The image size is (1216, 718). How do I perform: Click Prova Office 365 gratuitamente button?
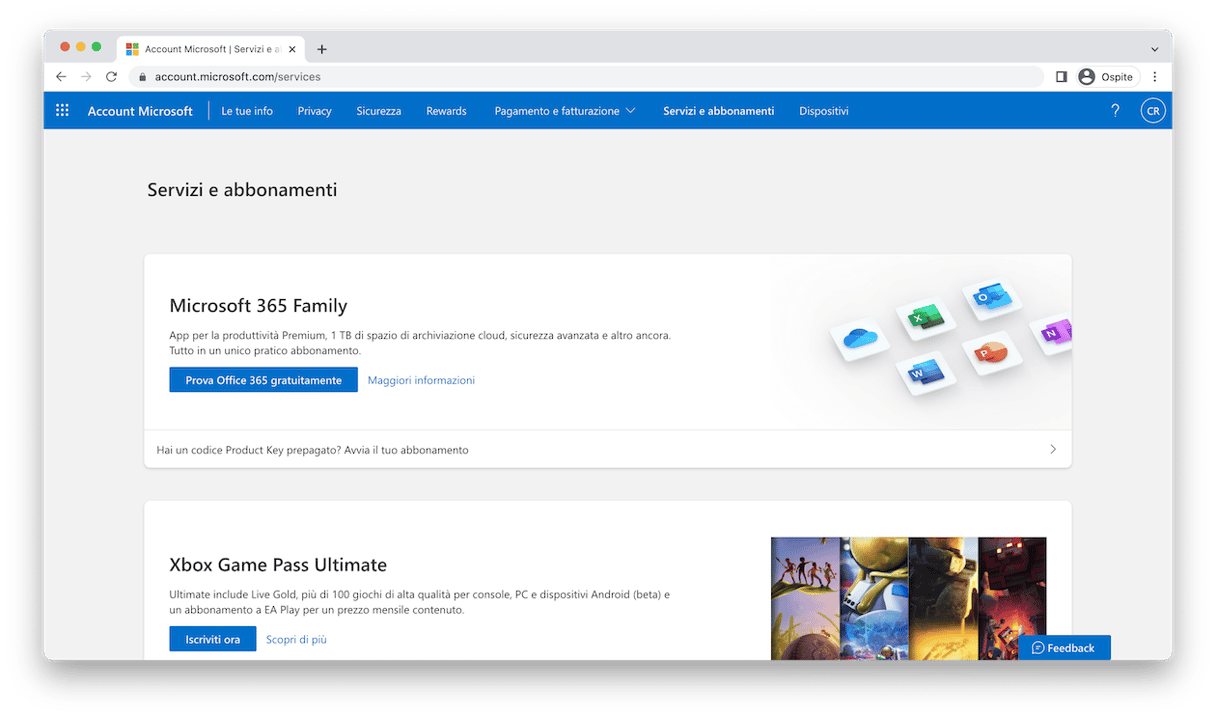[x=263, y=380]
